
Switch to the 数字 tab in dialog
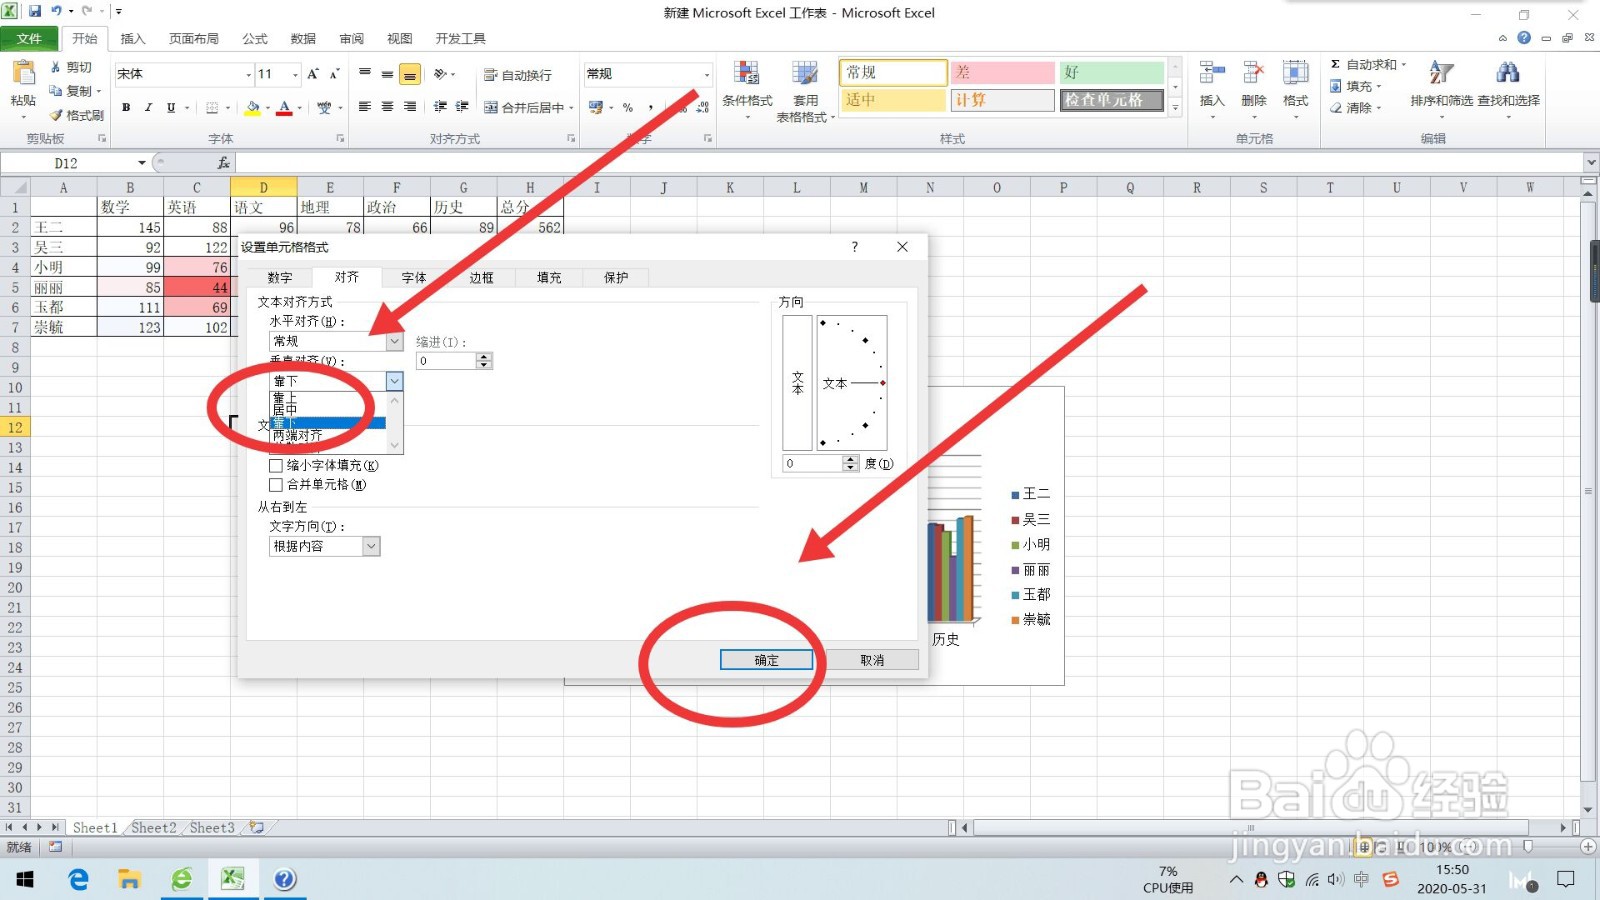pyautogui.click(x=280, y=278)
